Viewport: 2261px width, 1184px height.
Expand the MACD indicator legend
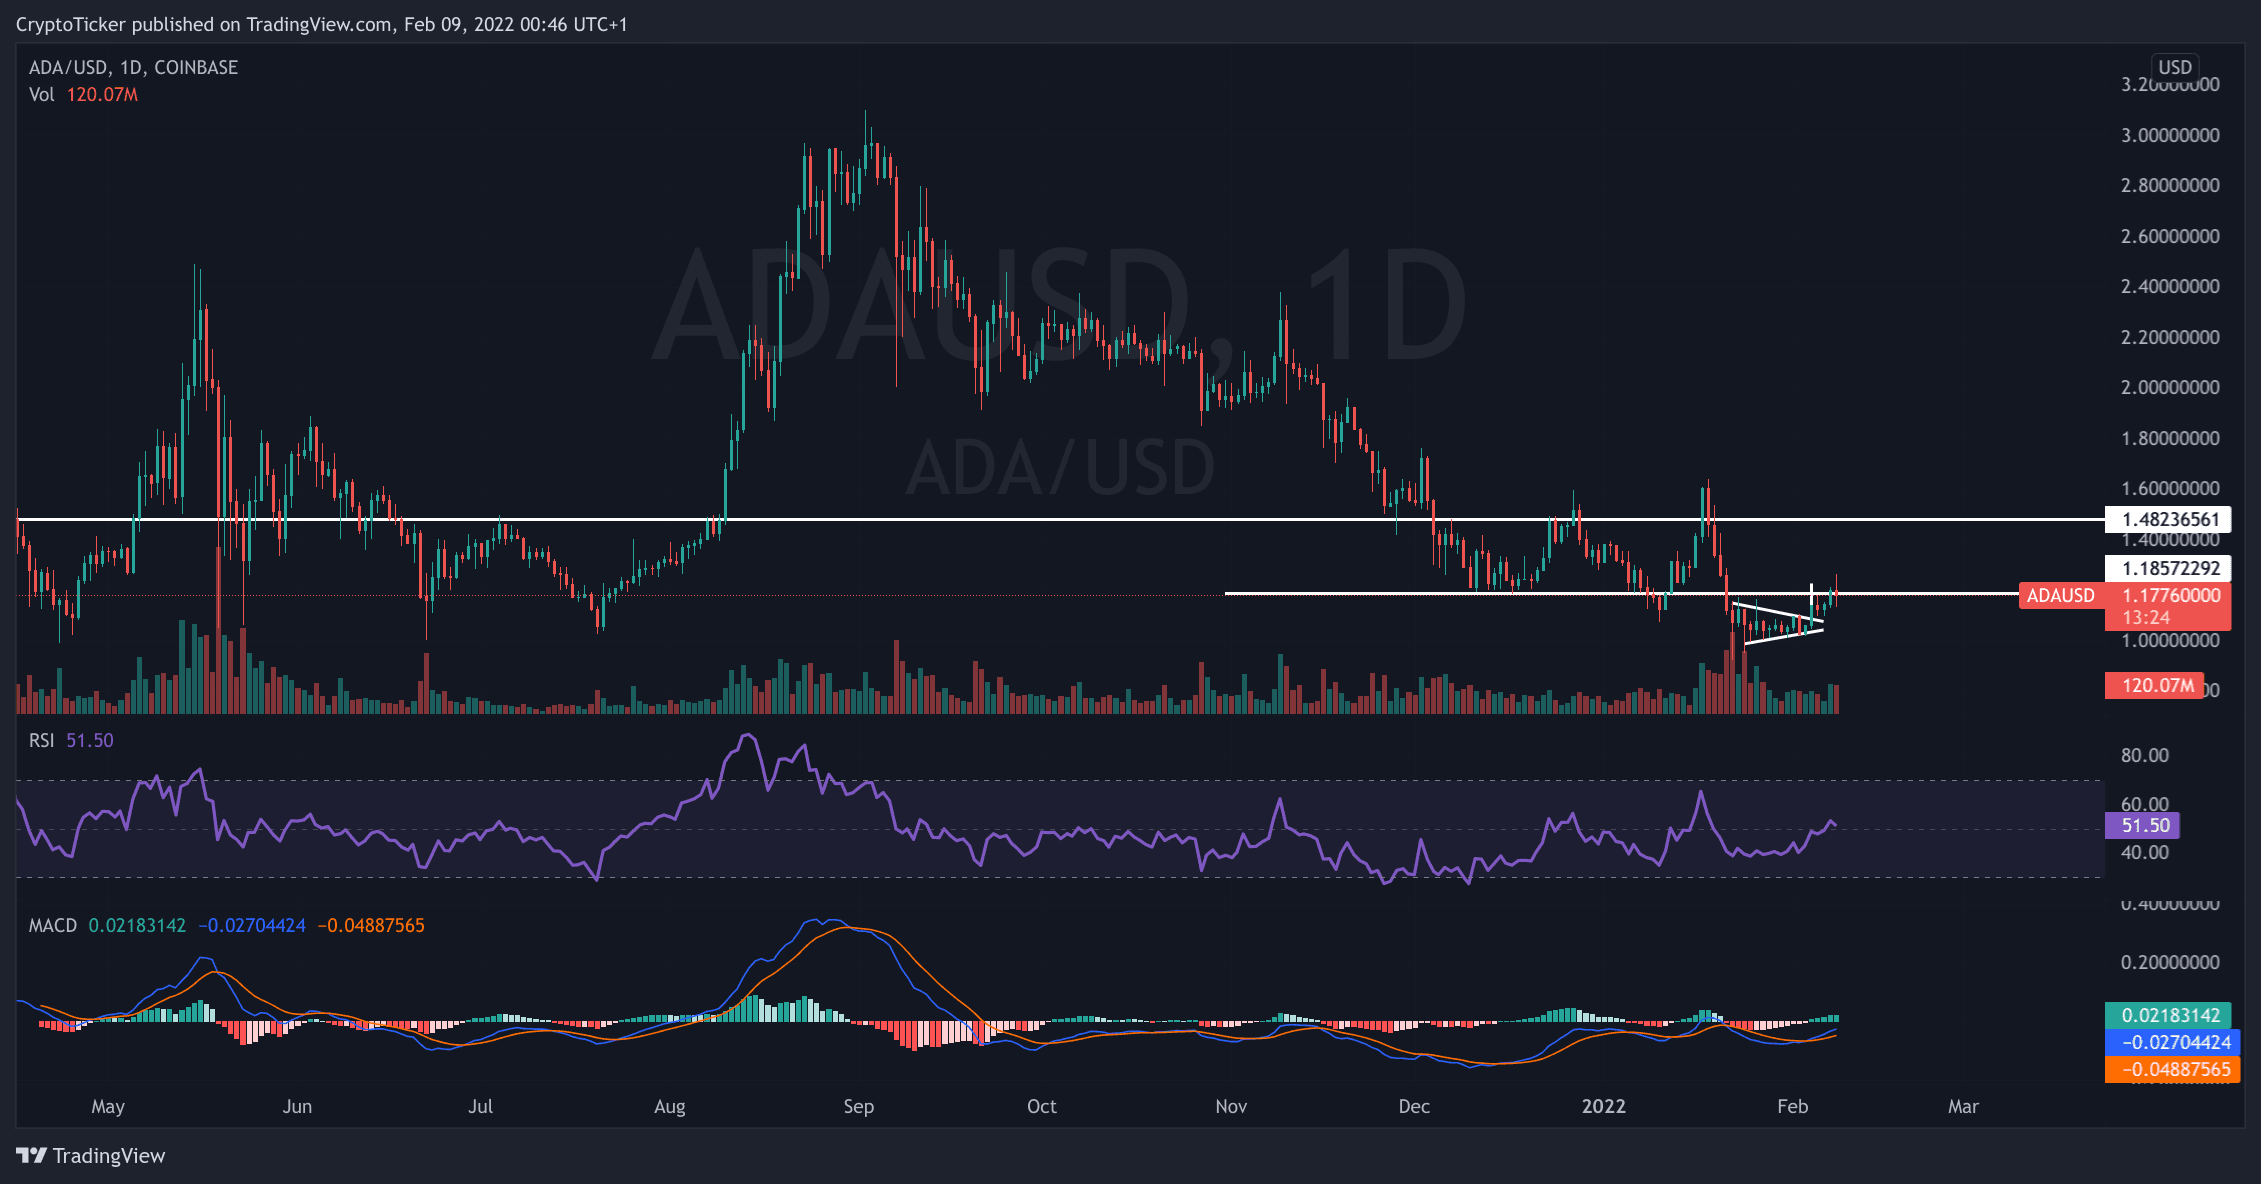point(52,925)
